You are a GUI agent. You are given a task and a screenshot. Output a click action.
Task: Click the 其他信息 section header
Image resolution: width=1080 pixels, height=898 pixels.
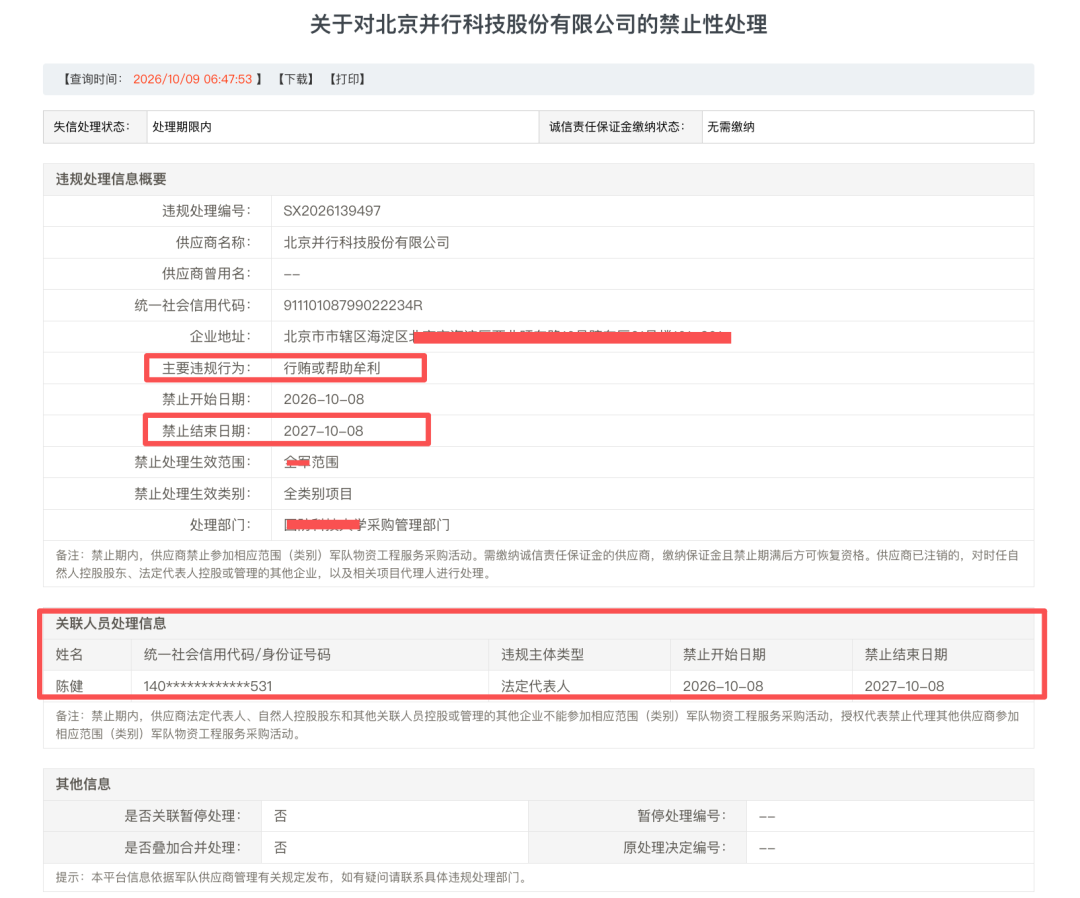(x=83, y=784)
